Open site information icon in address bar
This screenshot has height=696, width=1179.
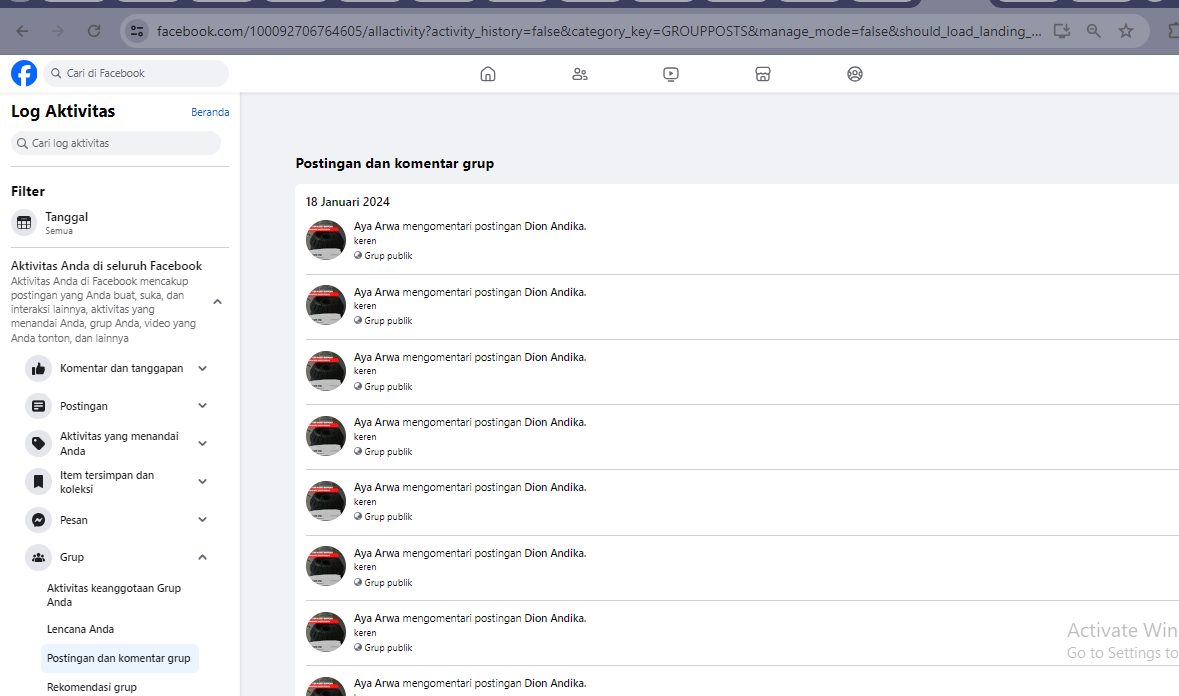(x=137, y=31)
